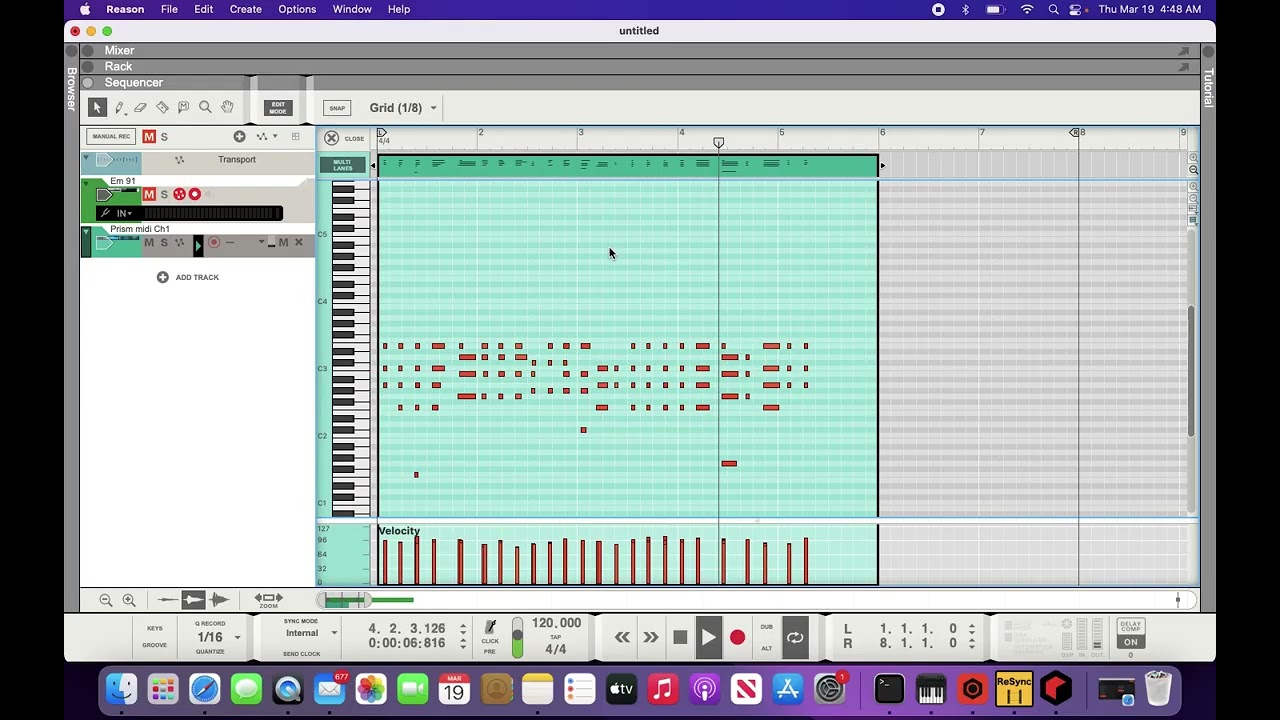1280x720 pixels.
Task: Toggle Delay Comp ON button
Action: 1130,642
